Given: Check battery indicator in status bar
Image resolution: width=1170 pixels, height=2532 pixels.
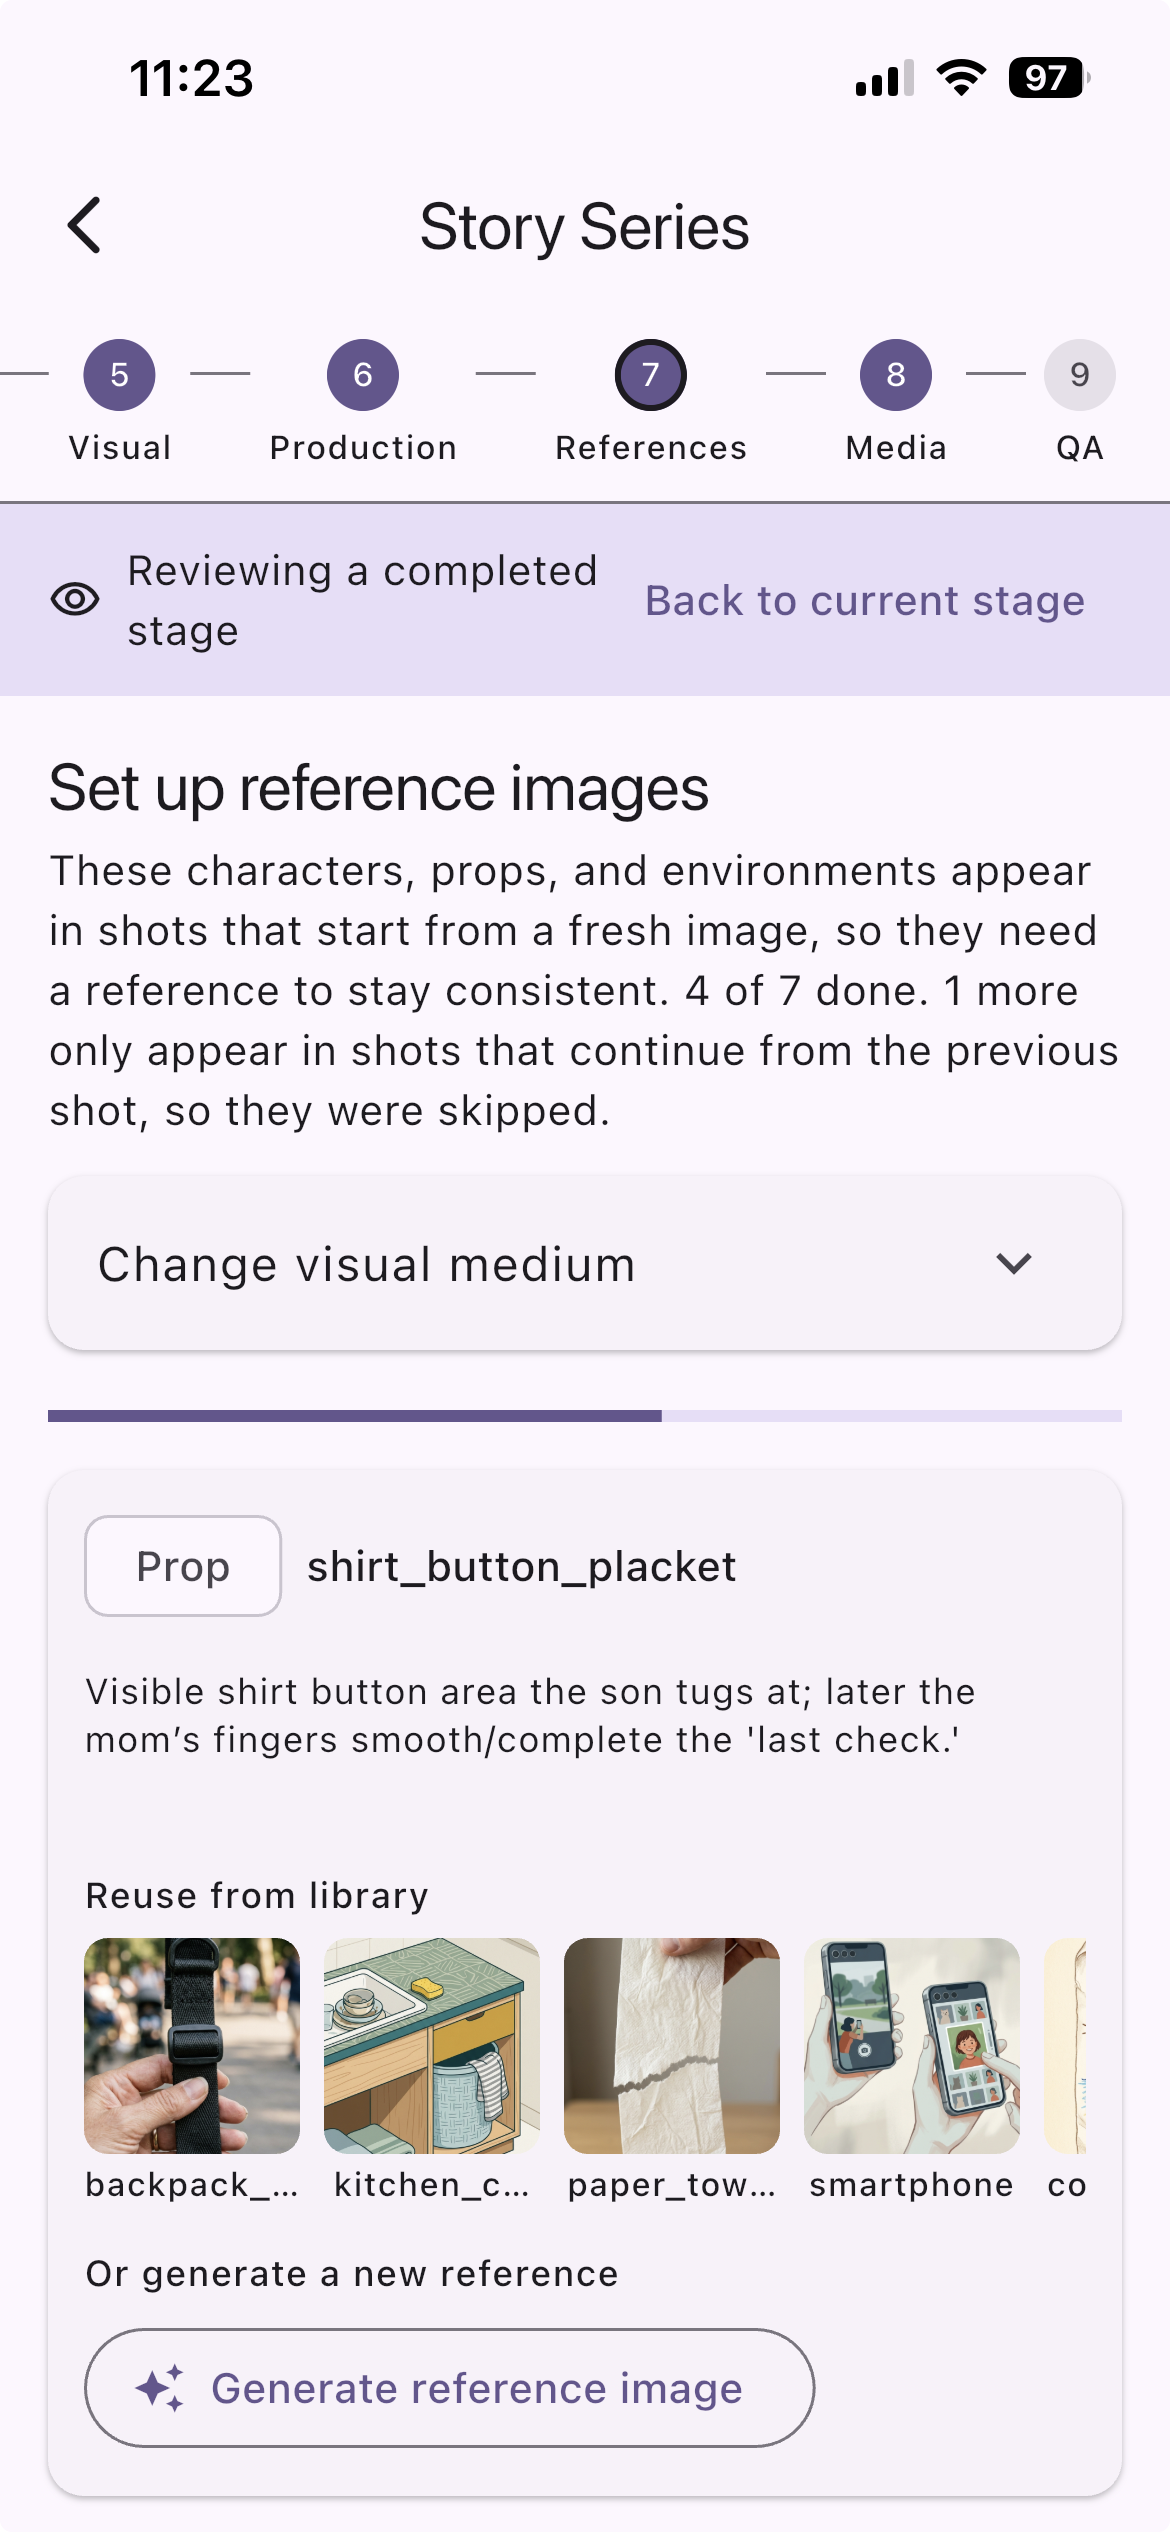Looking at the screenshot, I should point(1049,78).
